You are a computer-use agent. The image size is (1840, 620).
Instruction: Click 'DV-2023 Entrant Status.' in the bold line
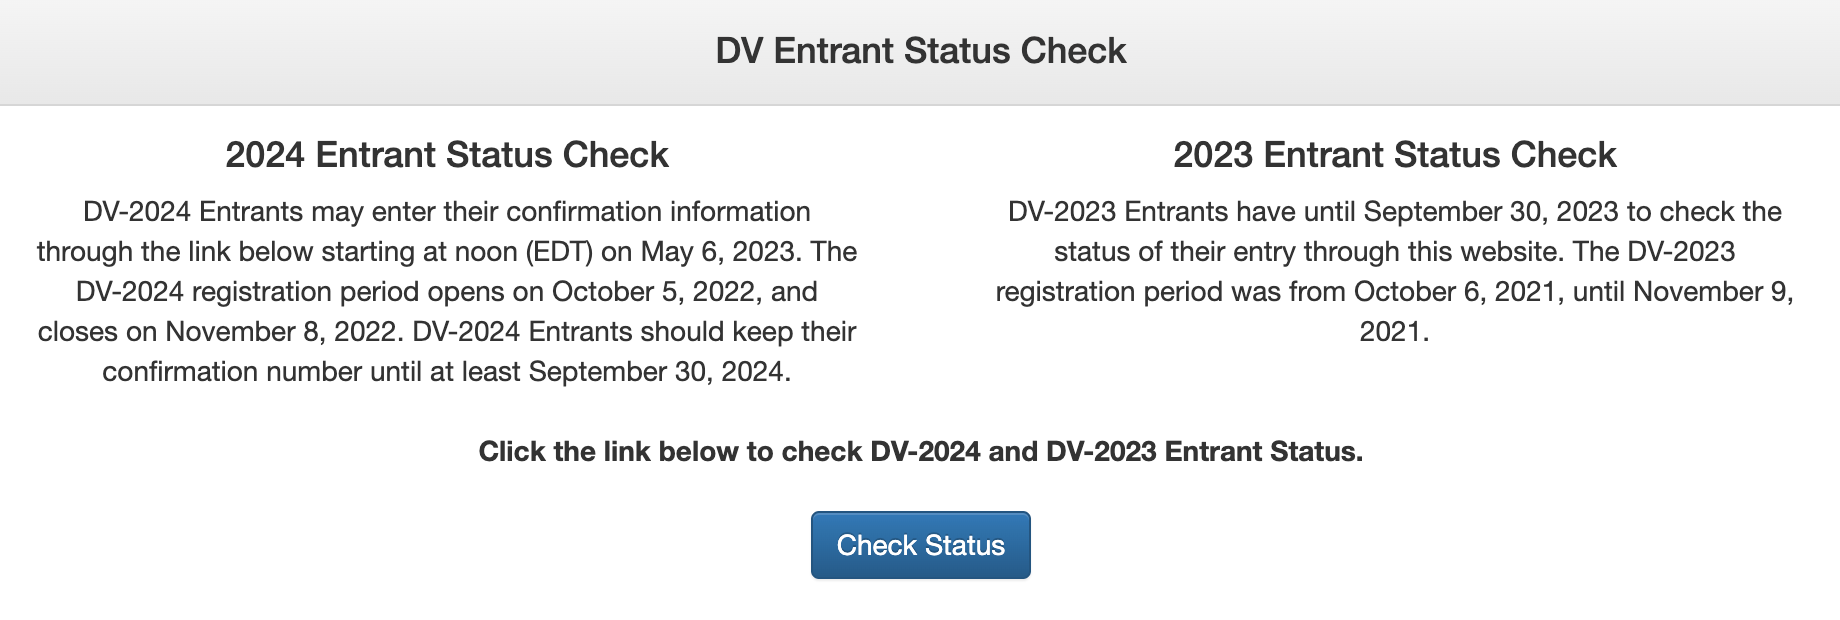click(x=1204, y=451)
